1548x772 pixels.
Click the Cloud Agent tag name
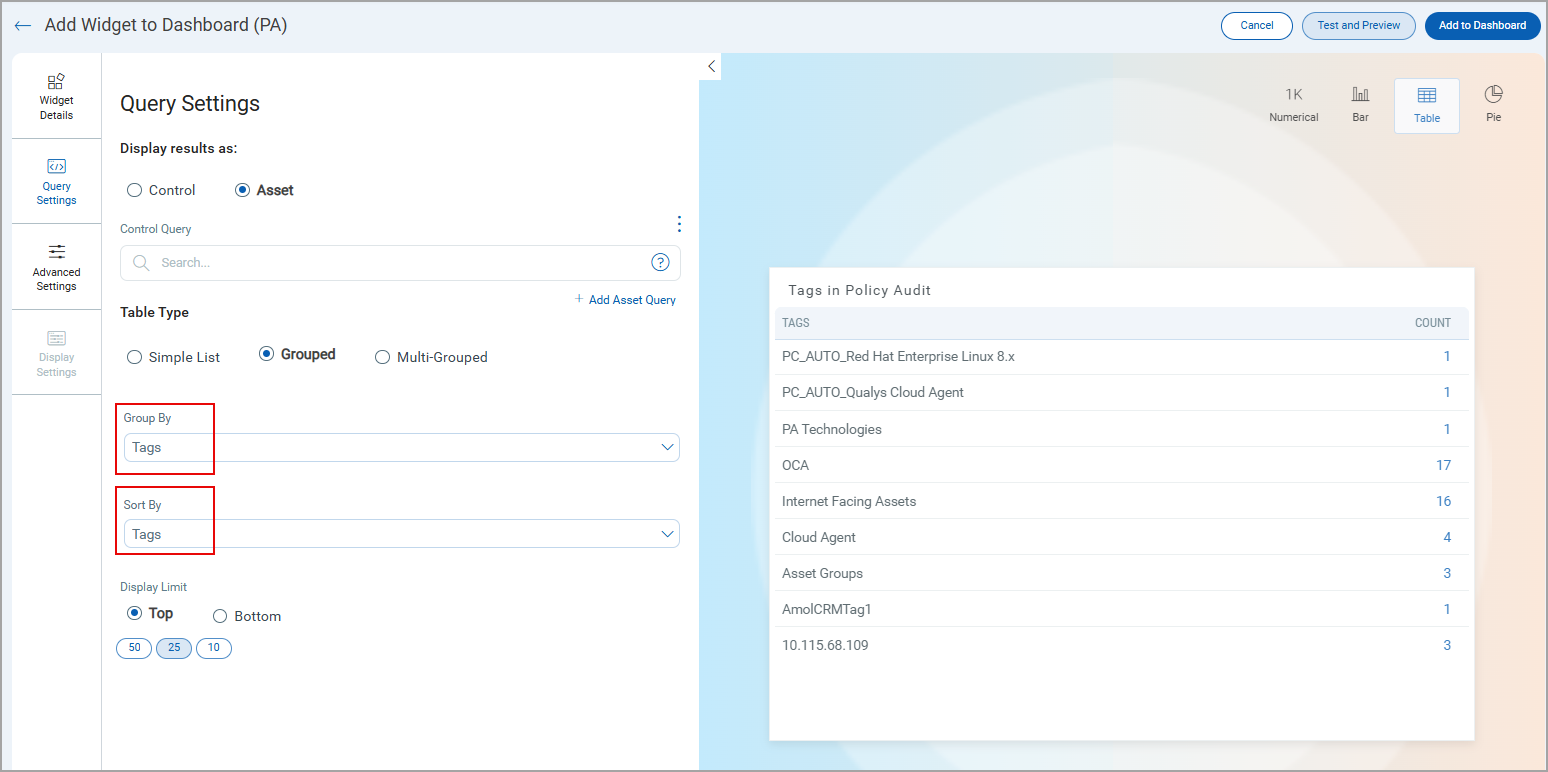click(x=819, y=537)
